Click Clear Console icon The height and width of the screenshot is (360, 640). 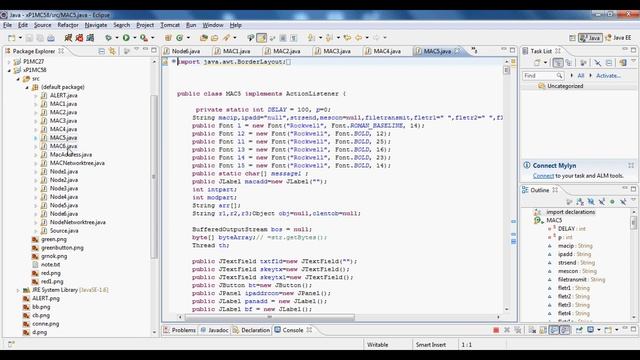532,330
